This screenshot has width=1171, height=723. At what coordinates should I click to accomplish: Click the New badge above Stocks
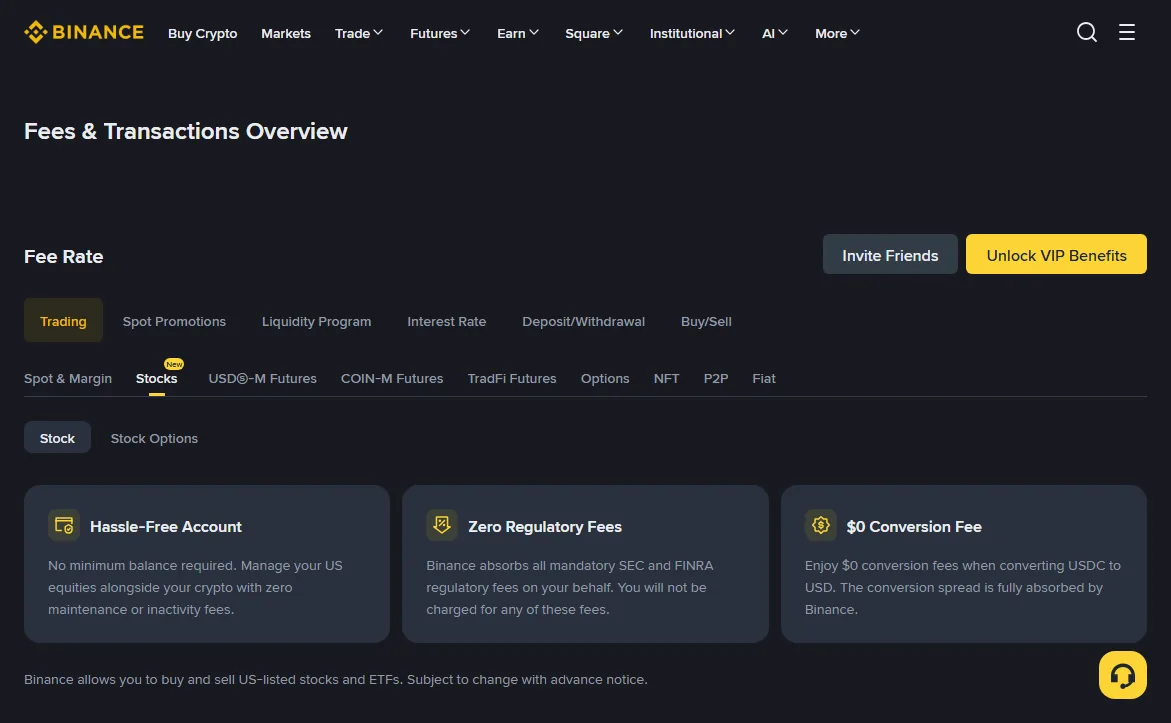coord(174,364)
